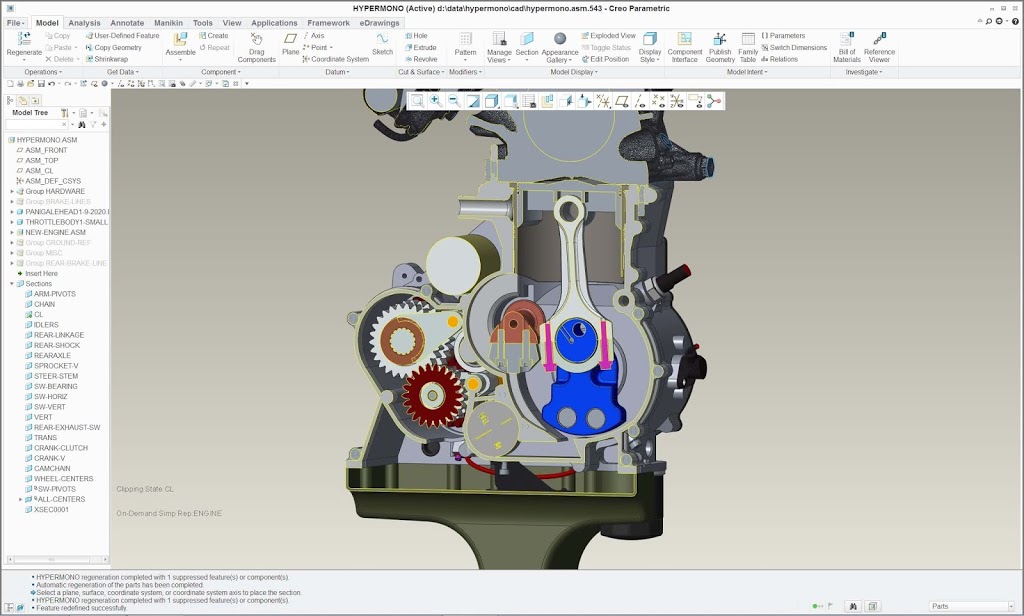Toggle the Switch Dimensions option
Viewport: 1024px width, 616px height.
pyautogui.click(x=794, y=47)
